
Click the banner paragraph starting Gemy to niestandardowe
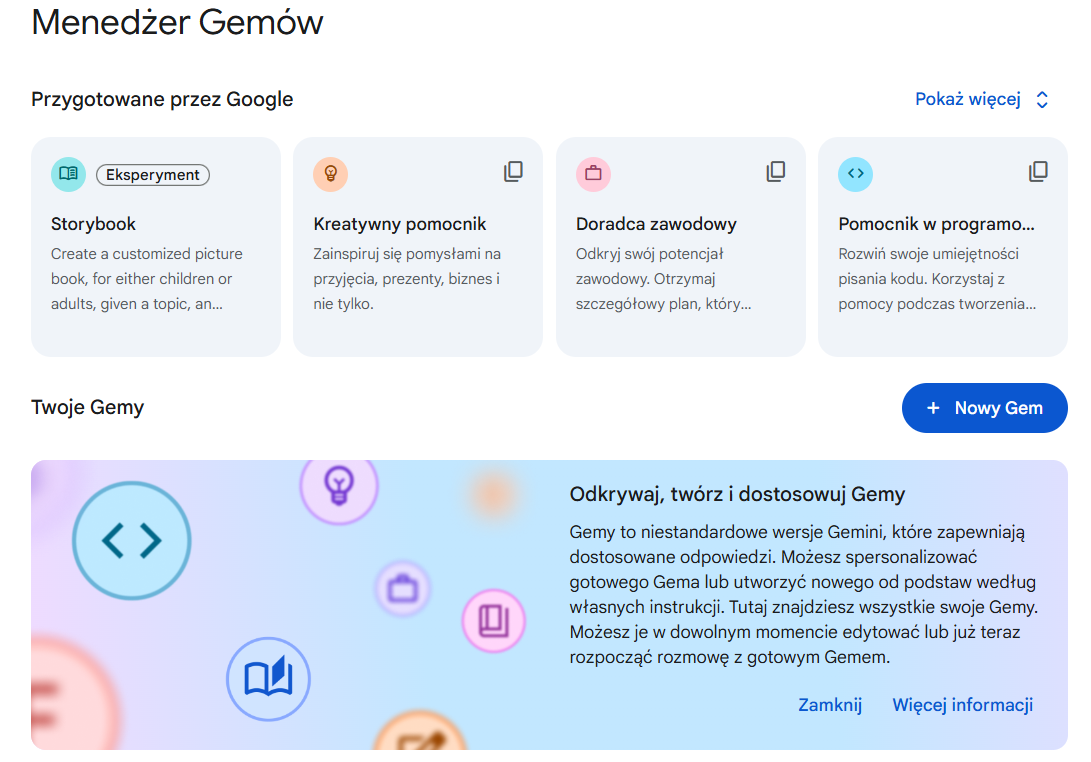click(x=804, y=594)
